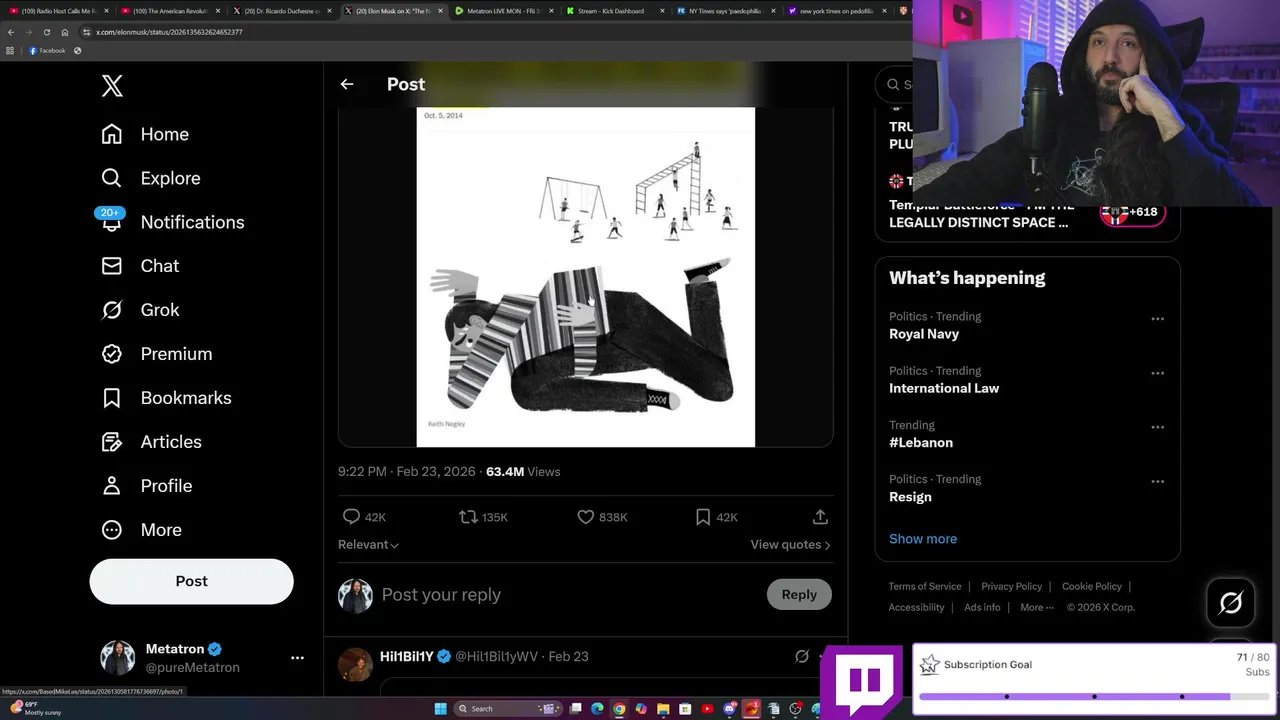Like the post with 838K likes

586,517
